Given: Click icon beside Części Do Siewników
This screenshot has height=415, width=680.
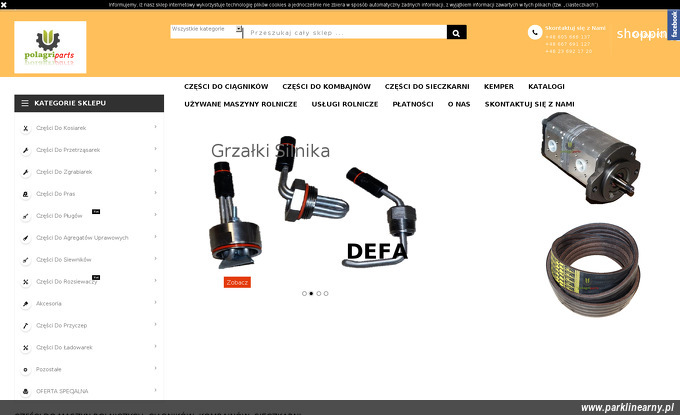Looking at the screenshot, I should 26,260.
